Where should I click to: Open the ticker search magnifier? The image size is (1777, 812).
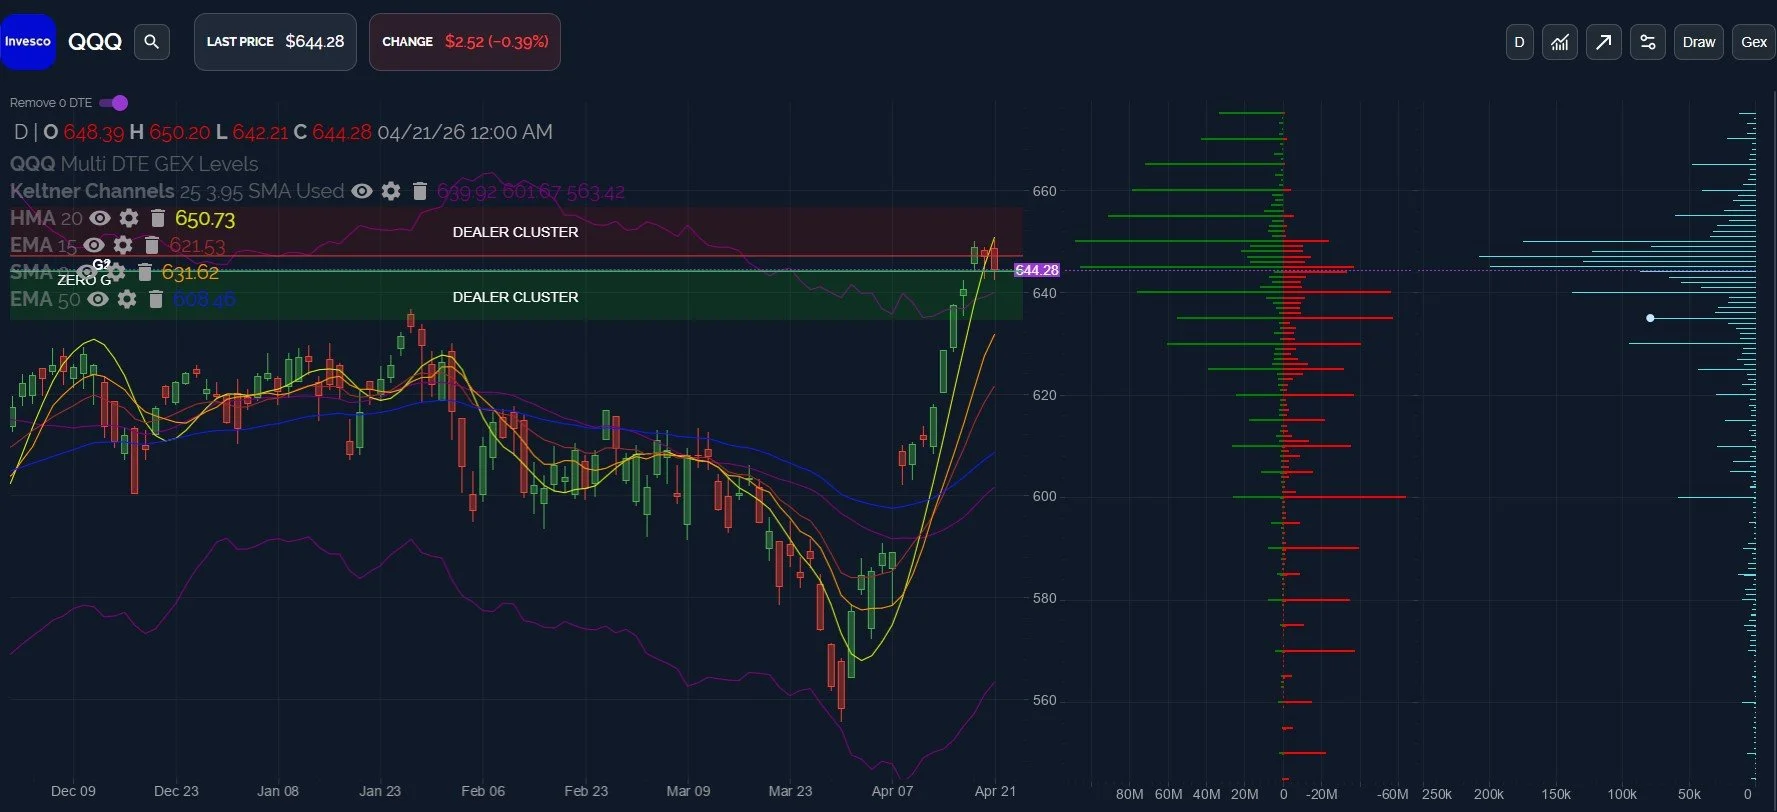[152, 42]
